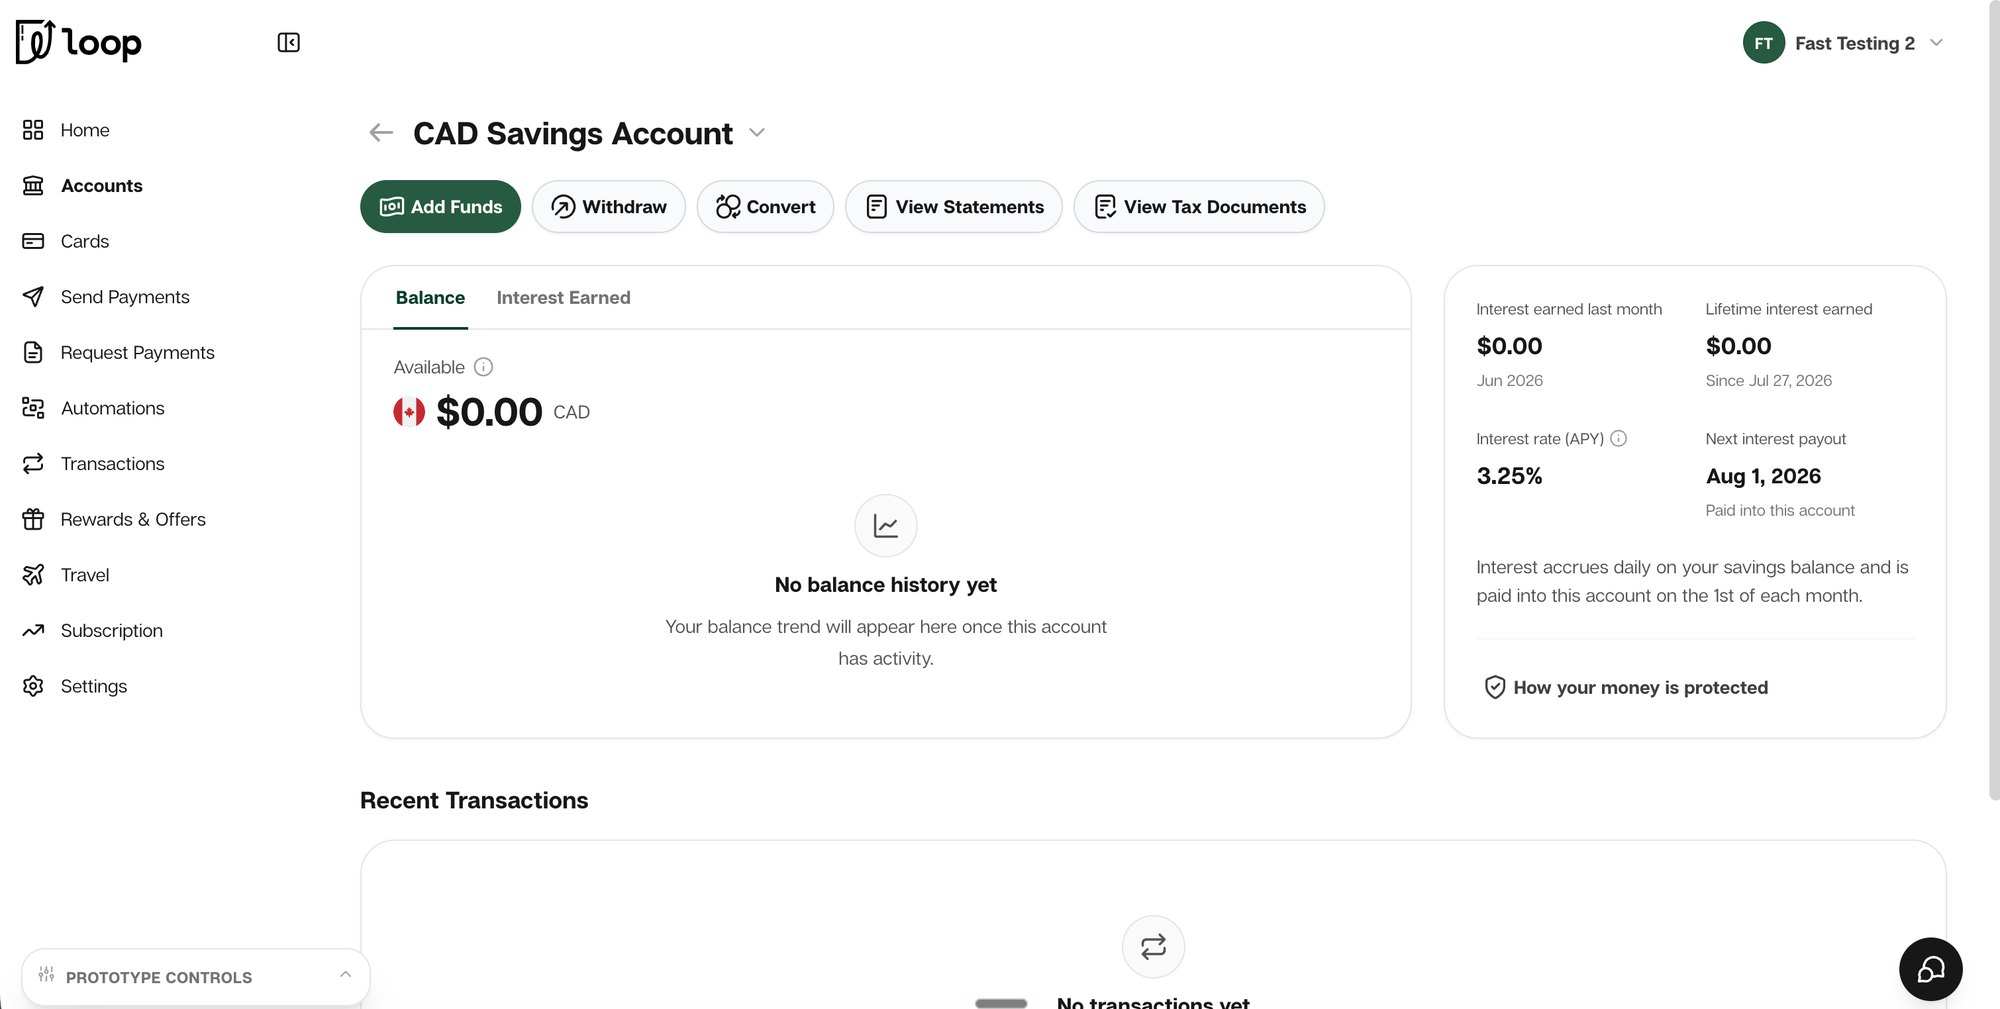Click the Aug 1, 2026 payout date
2000x1009 pixels.
pyautogui.click(x=1763, y=476)
